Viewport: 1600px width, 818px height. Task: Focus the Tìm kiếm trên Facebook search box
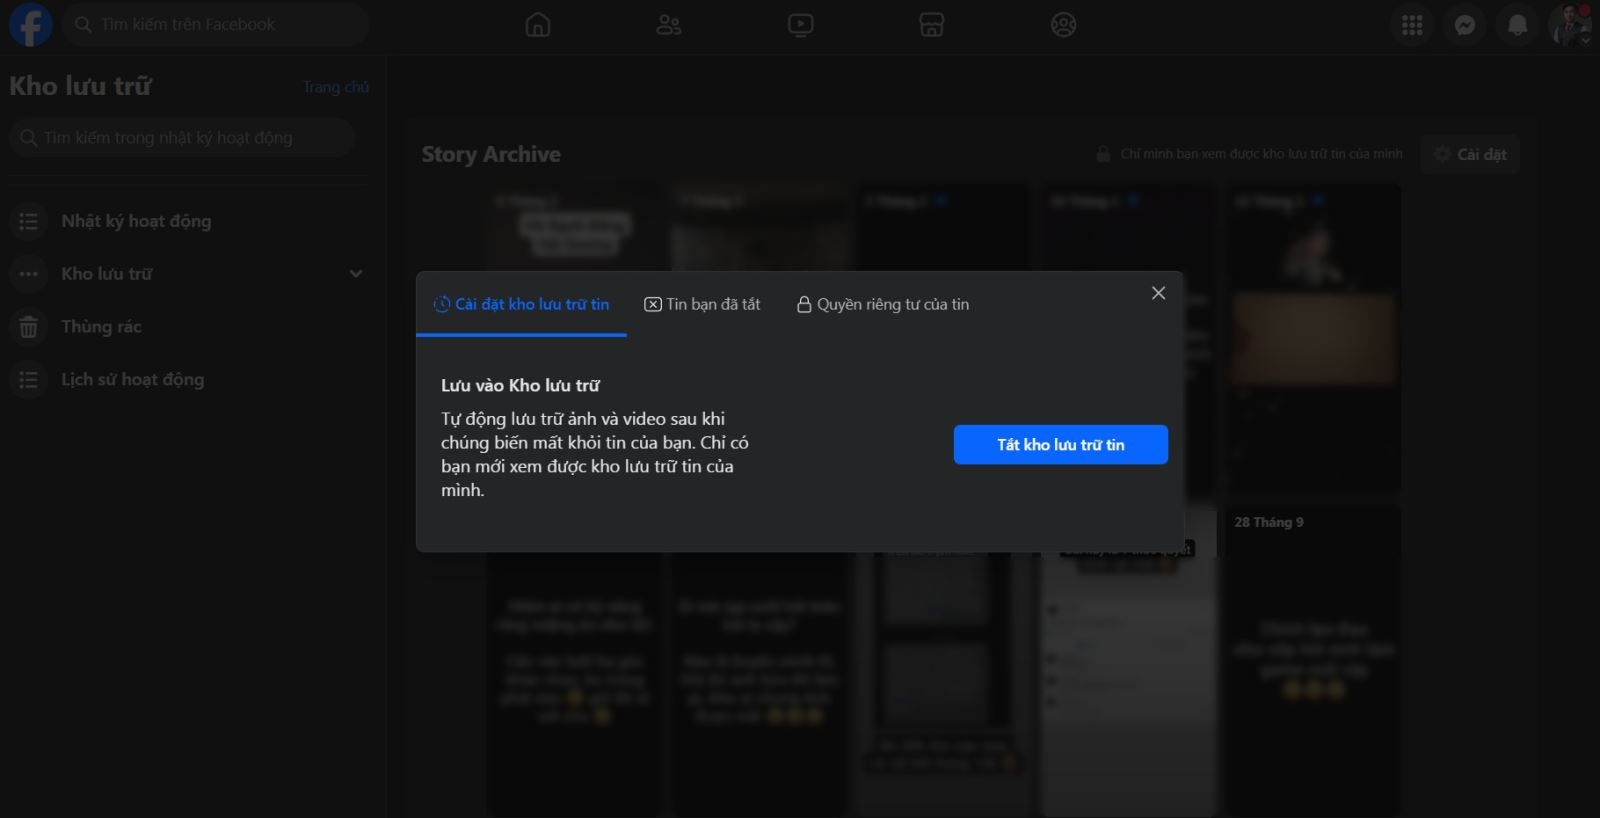click(215, 24)
